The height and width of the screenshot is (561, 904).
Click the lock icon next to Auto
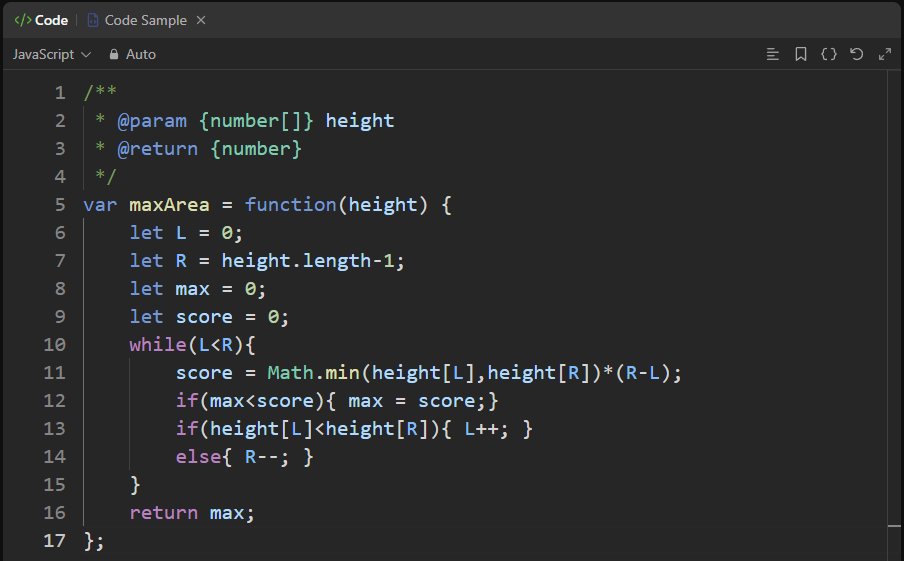point(114,54)
